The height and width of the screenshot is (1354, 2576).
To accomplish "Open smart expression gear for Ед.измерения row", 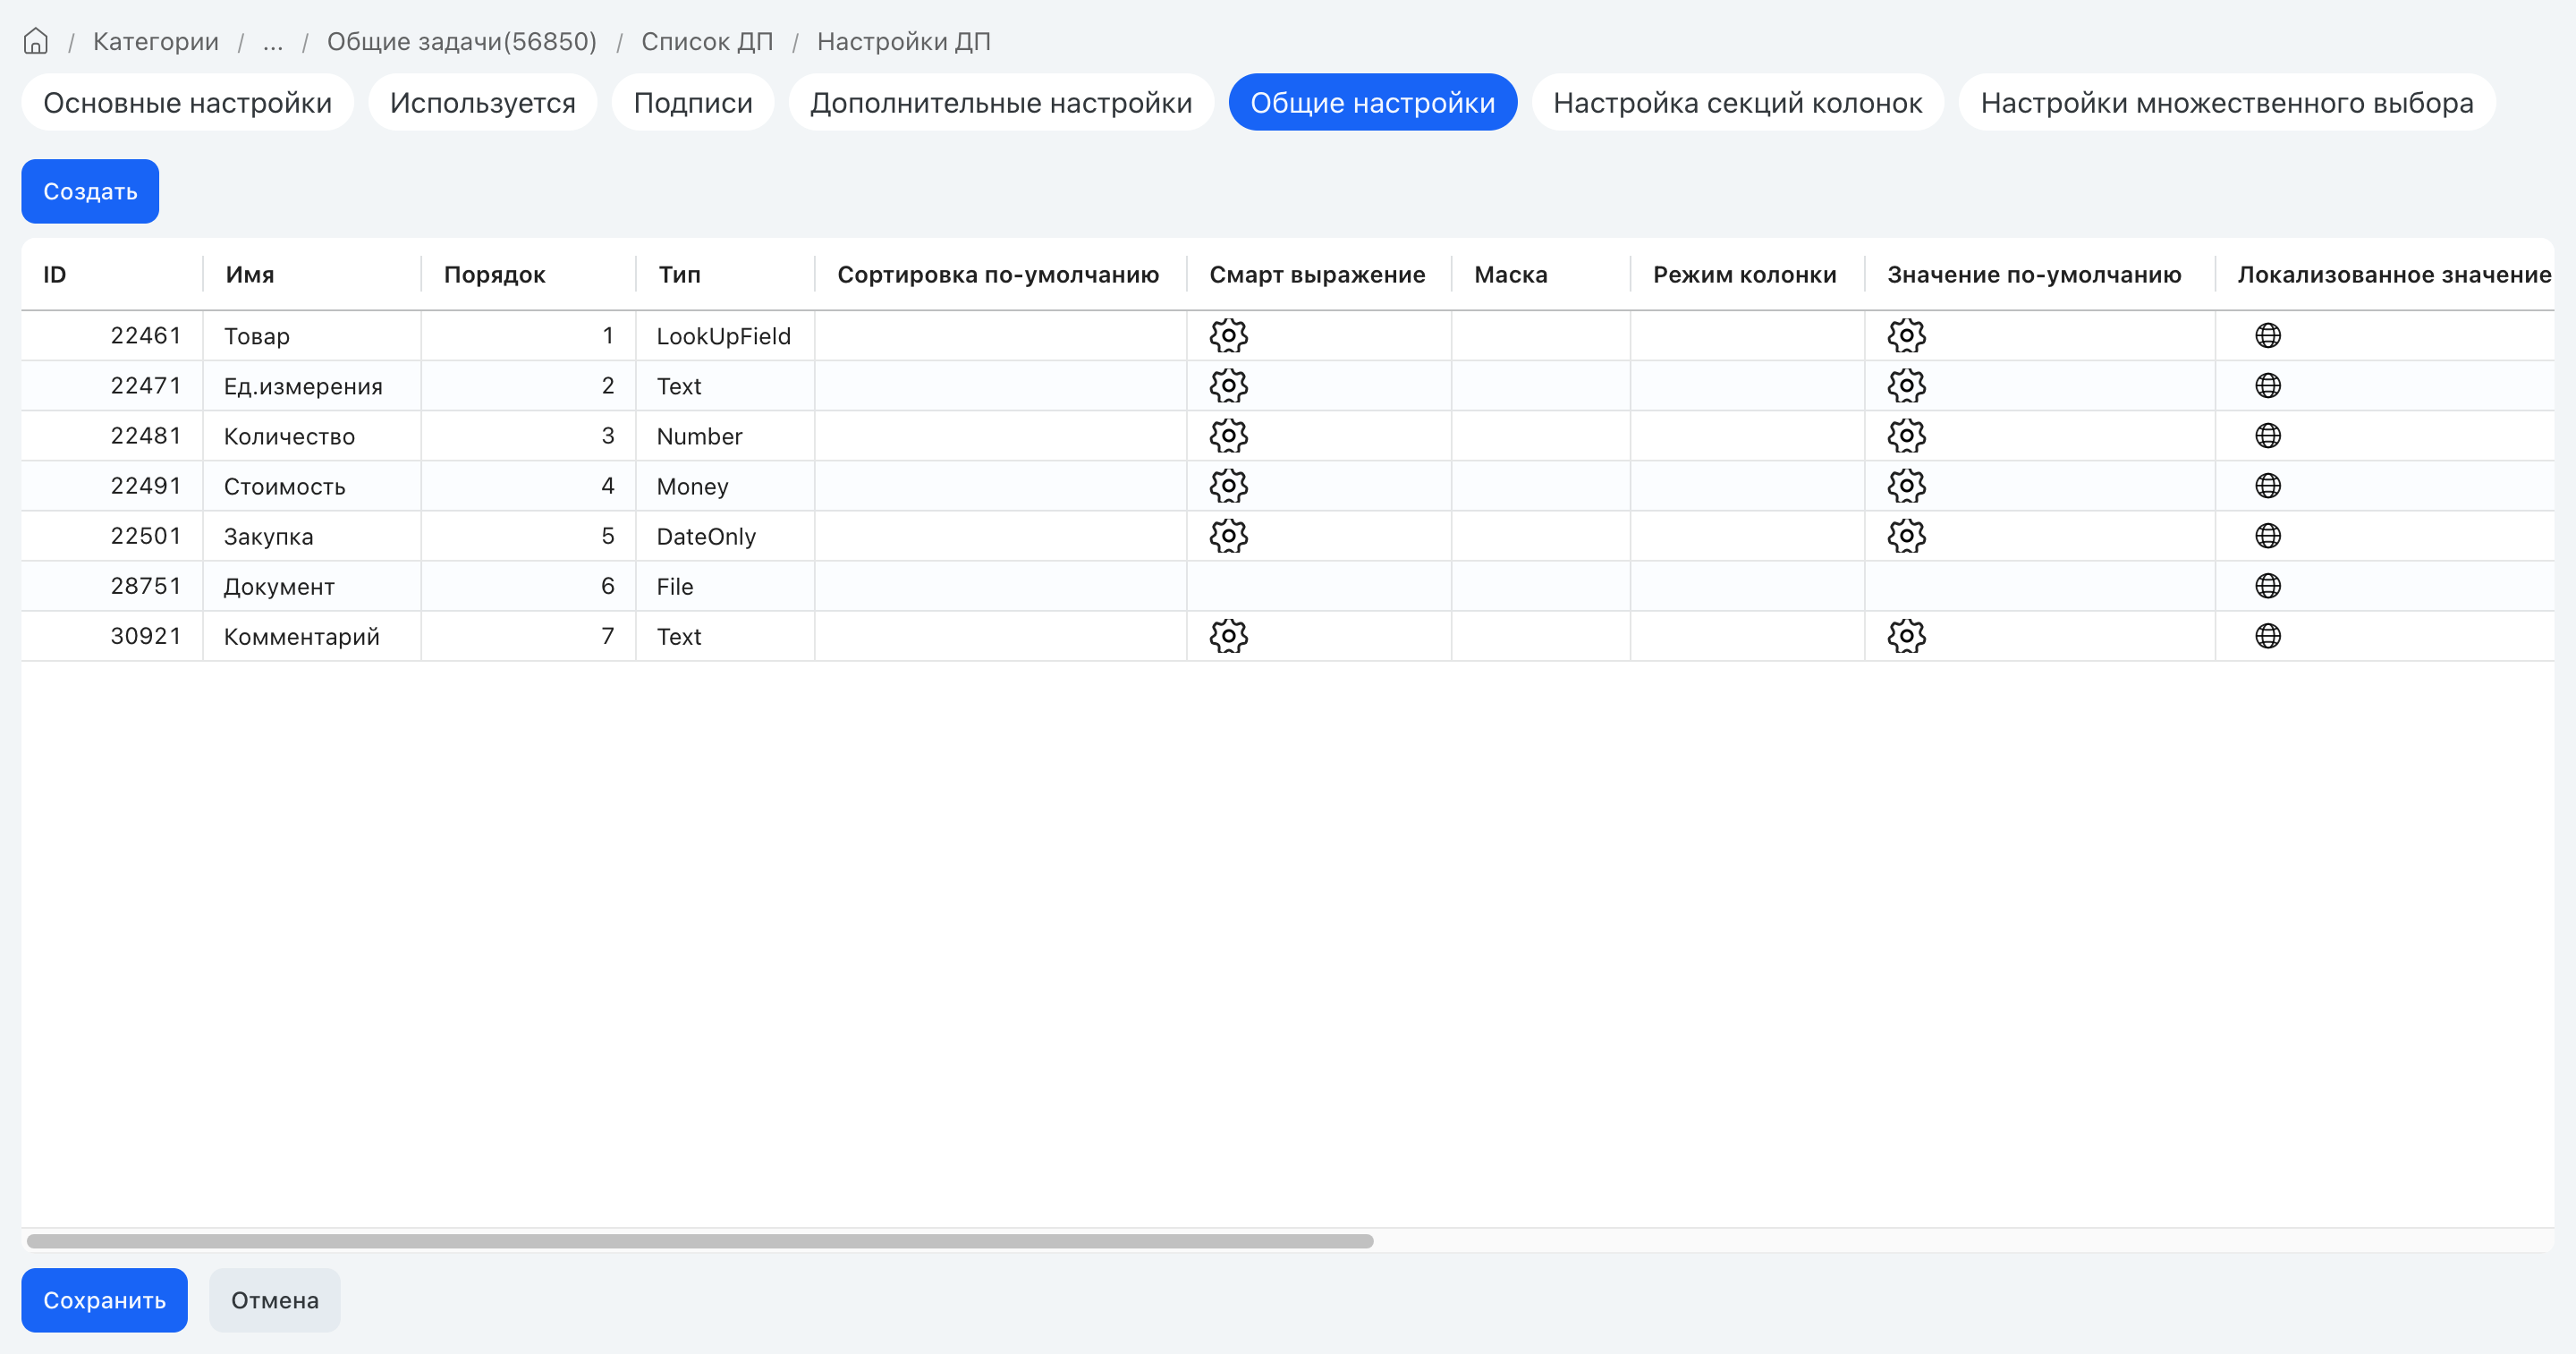I will (1228, 385).
